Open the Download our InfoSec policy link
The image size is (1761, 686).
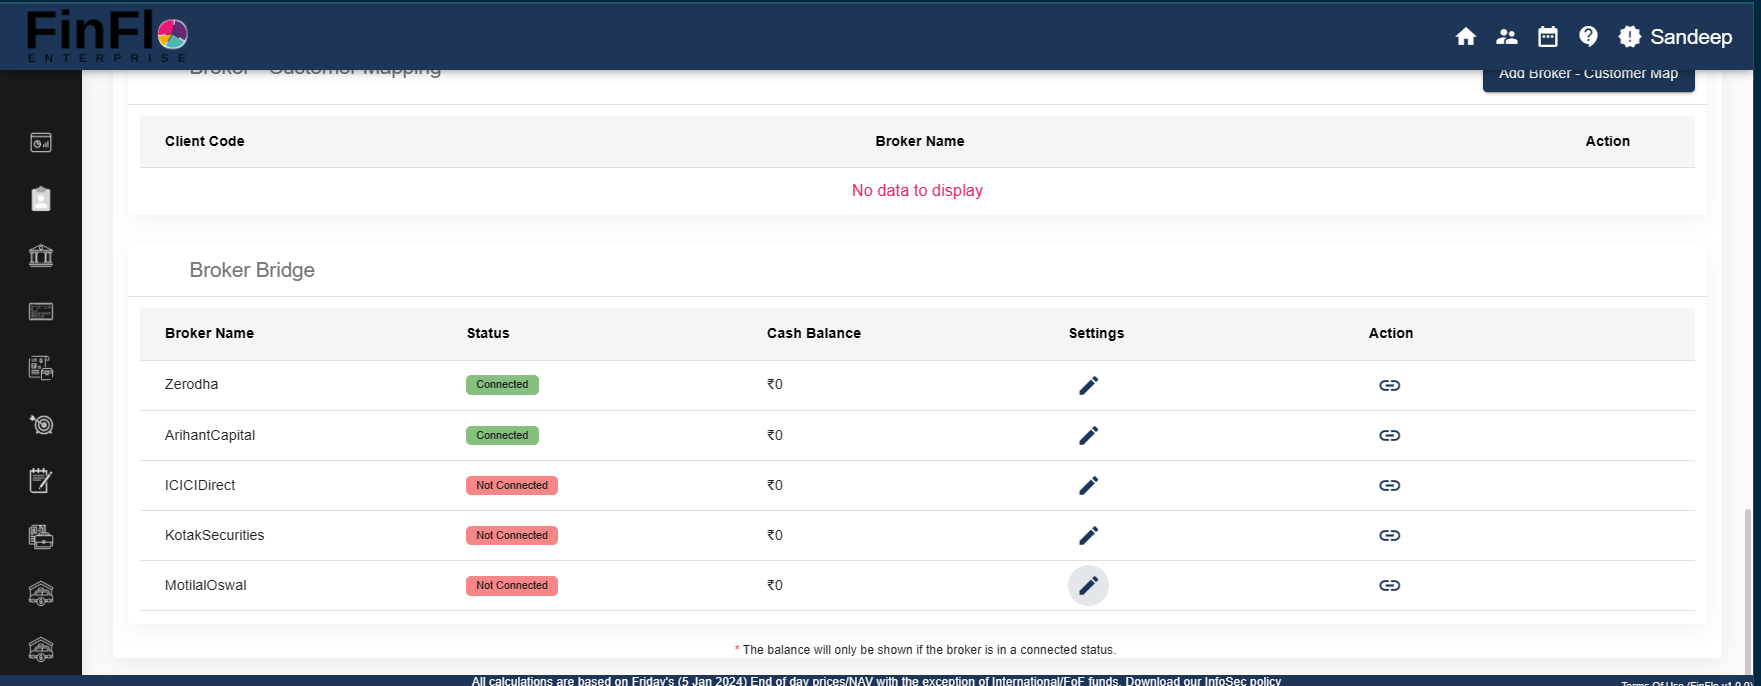[1203, 681]
